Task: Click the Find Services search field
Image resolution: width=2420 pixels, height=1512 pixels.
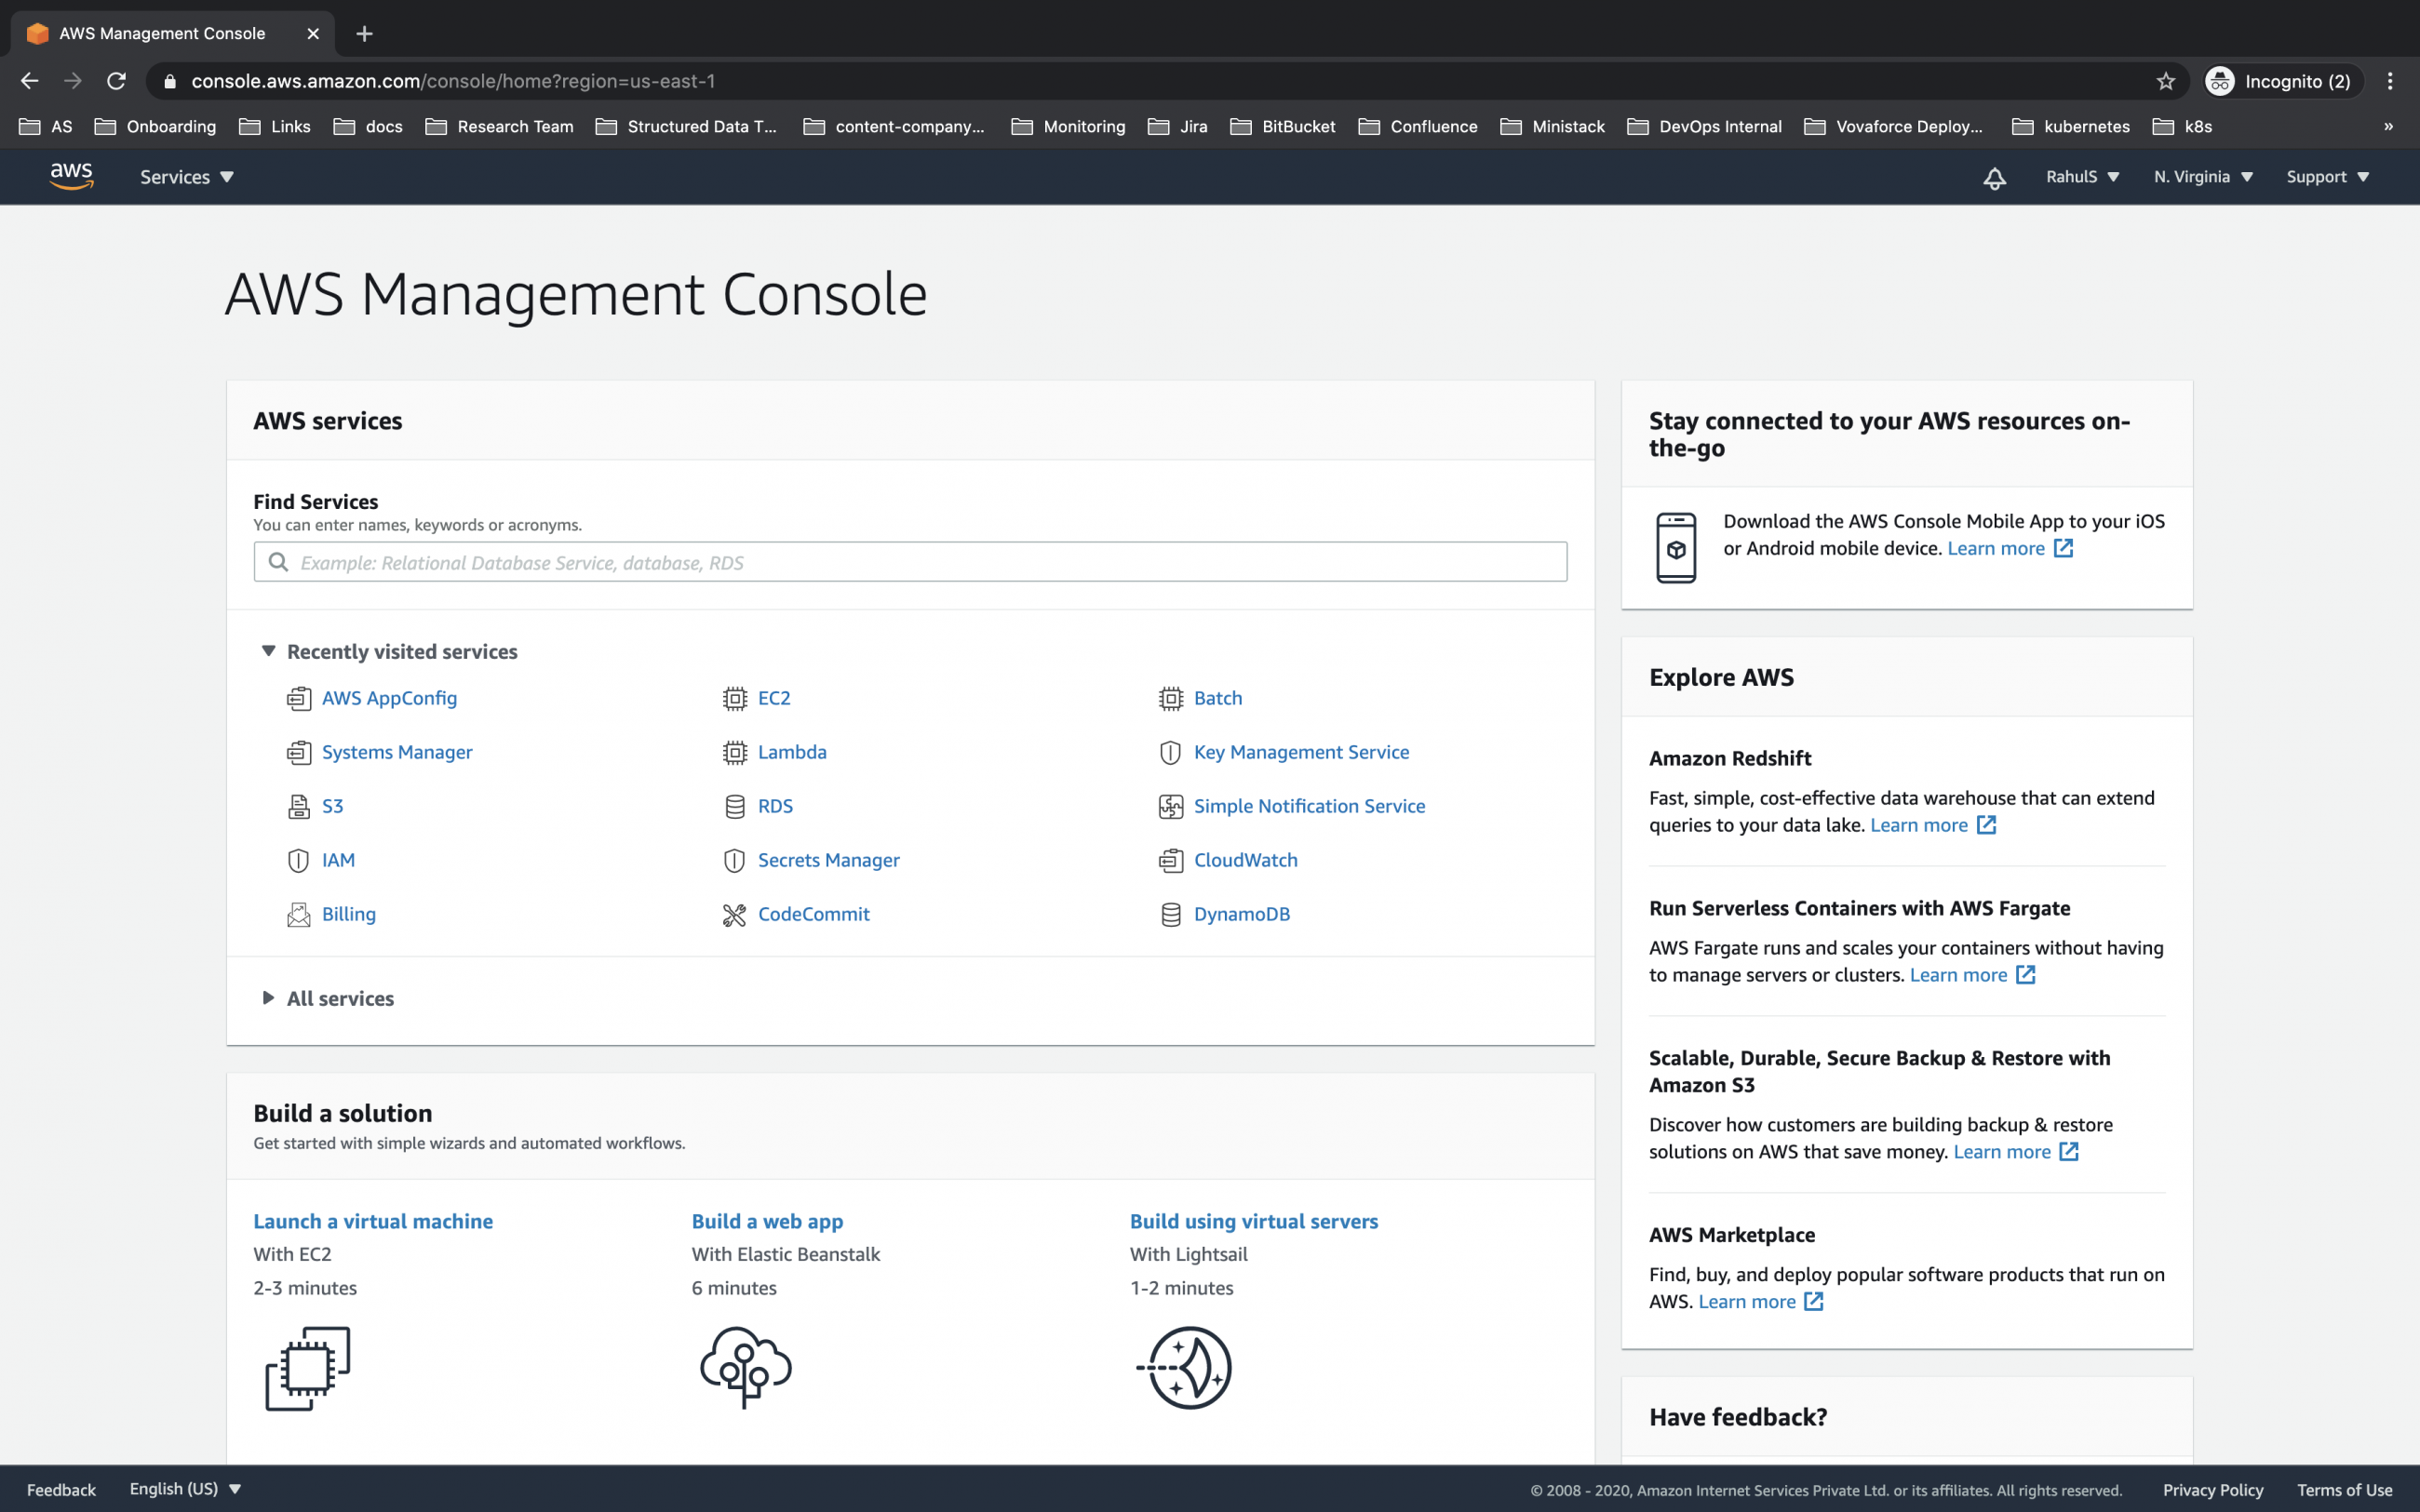Action: coord(910,562)
